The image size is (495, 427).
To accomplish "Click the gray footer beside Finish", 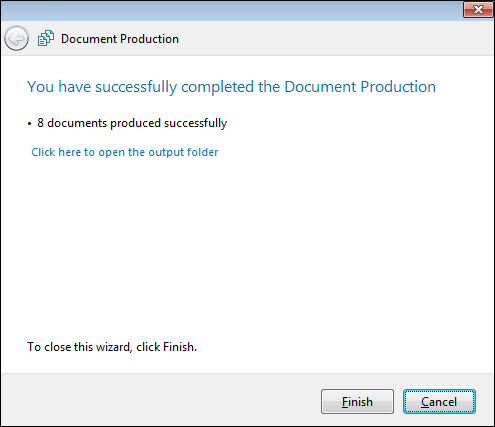I will pyautogui.click(x=160, y=400).
